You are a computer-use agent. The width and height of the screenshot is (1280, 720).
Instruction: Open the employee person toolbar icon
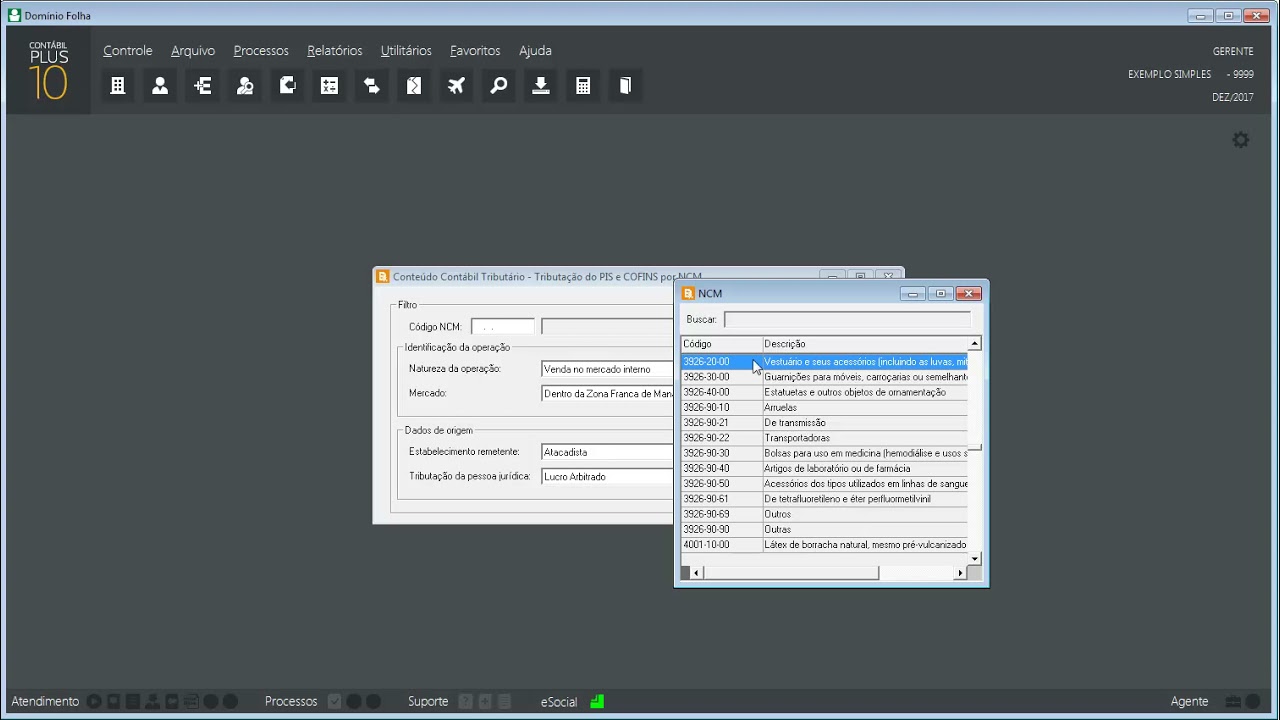click(160, 86)
